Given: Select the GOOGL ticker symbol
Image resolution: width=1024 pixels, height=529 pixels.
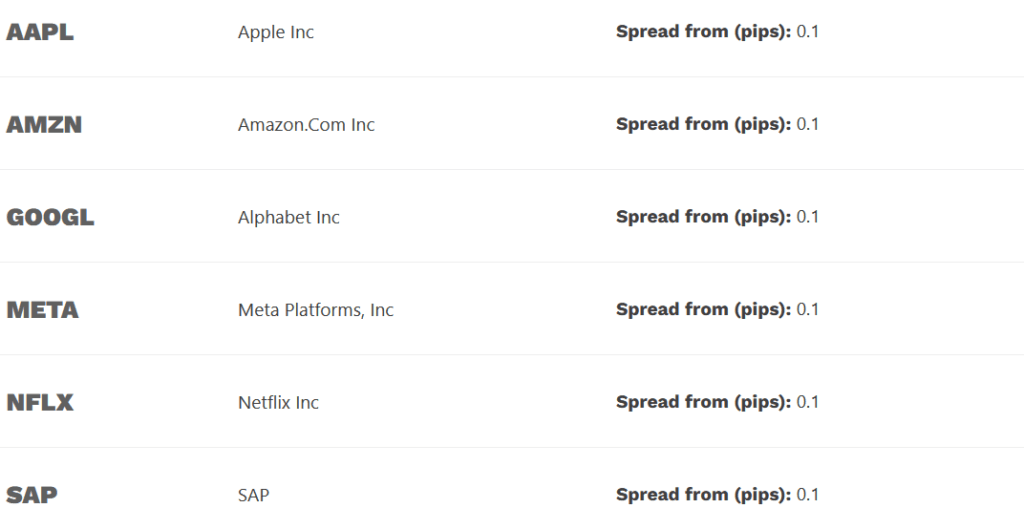Looking at the screenshot, I should click(x=50, y=217).
